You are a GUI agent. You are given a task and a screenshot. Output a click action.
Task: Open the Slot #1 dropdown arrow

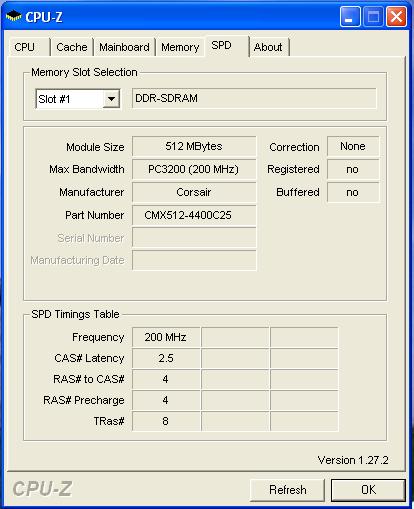[x=111, y=99]
